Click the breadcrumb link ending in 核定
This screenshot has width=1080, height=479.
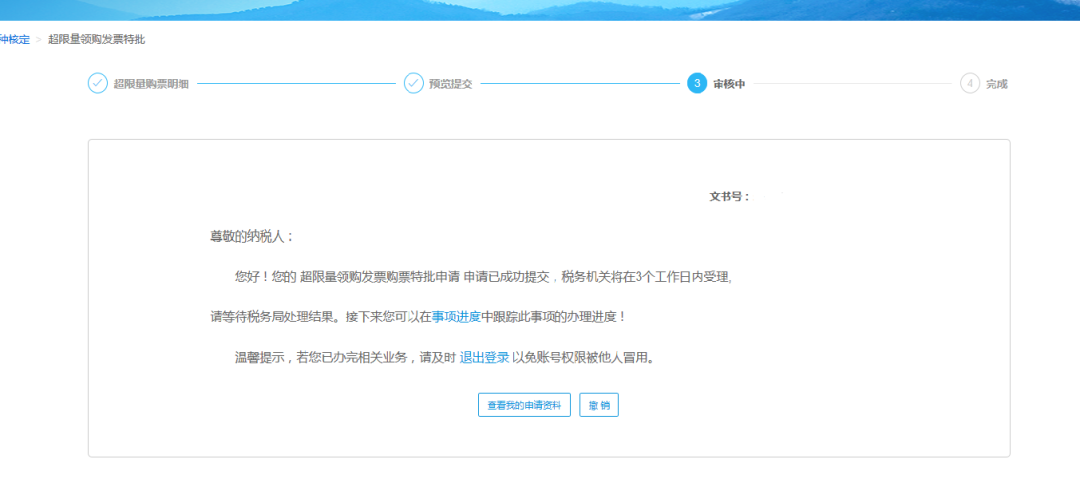coord(14,39)
